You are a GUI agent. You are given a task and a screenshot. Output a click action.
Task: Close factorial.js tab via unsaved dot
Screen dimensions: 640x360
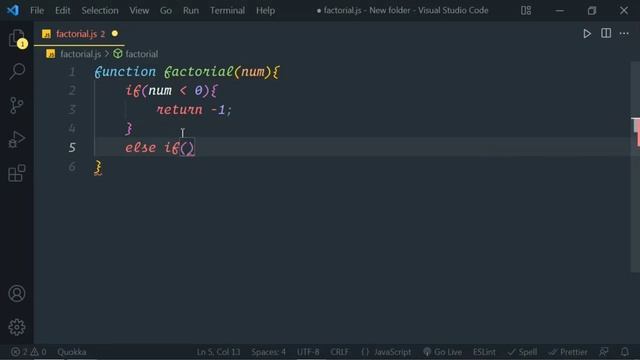[115, 33]
